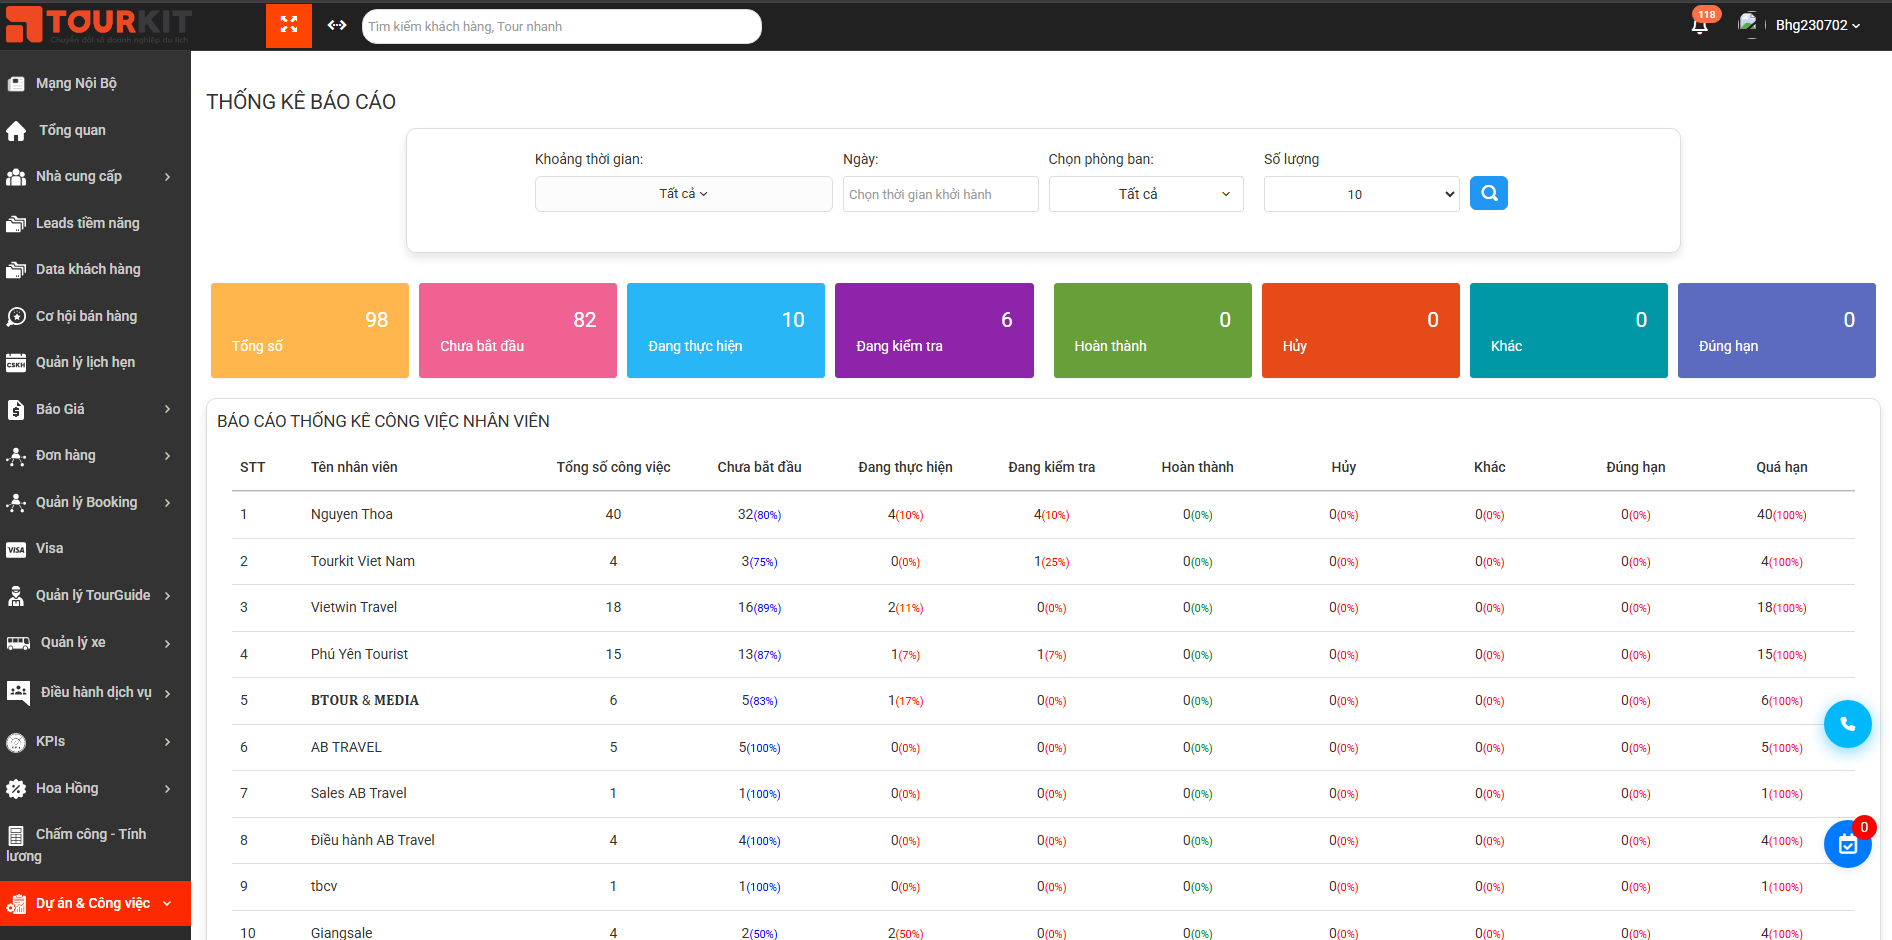Click the Chấm công calculator icon
1892x940 pixels.
pos(16,835)
